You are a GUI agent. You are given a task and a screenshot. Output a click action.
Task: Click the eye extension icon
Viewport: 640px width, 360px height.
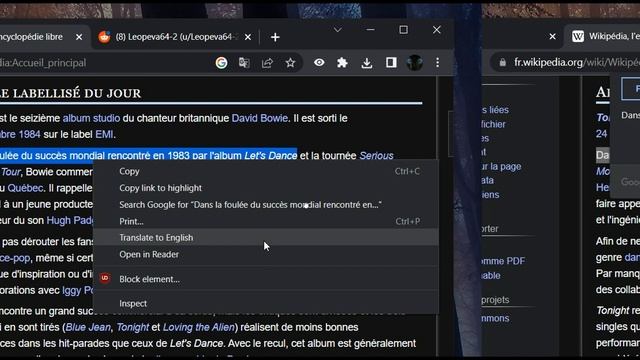point(319,62)
